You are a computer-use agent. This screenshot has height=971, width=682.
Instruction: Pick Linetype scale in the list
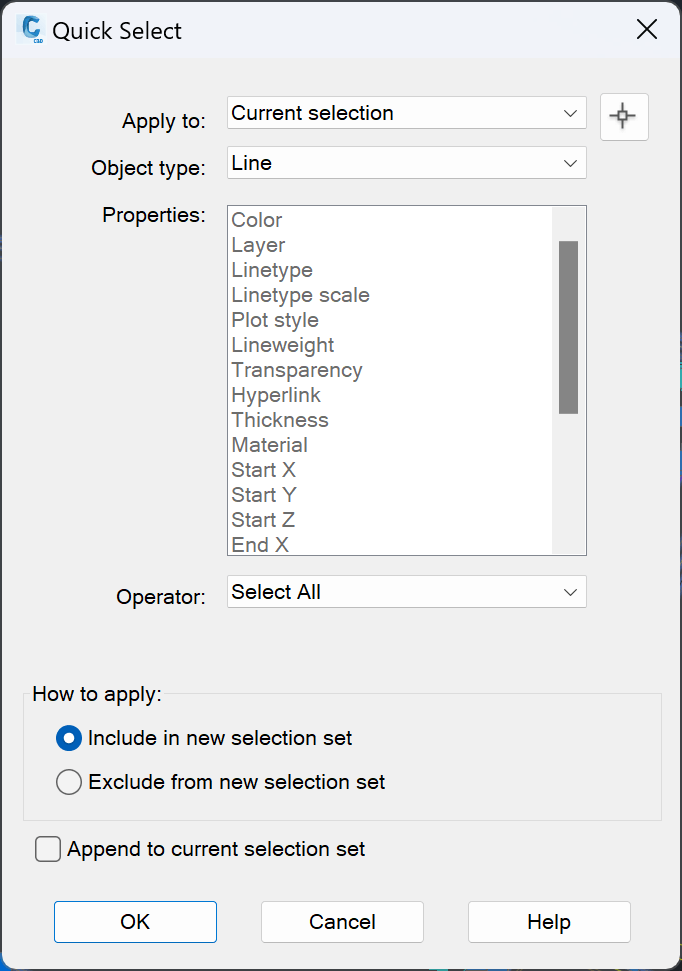(300, 295)
